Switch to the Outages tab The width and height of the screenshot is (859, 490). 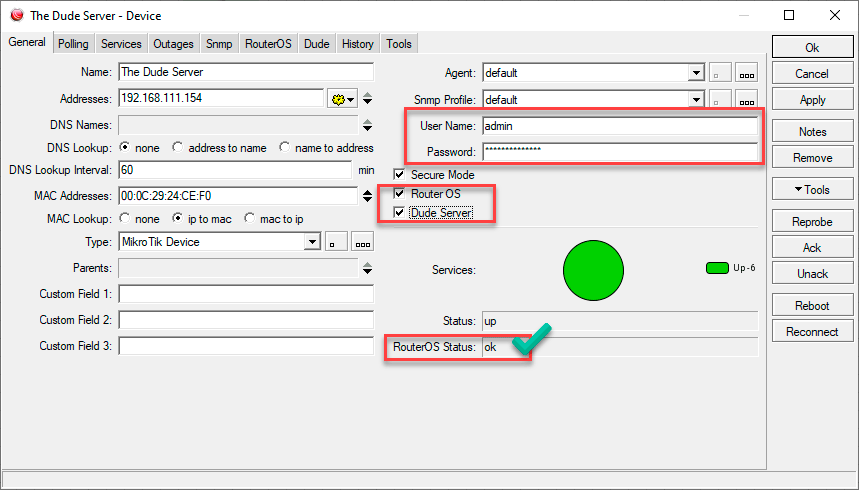coord(173,44)
